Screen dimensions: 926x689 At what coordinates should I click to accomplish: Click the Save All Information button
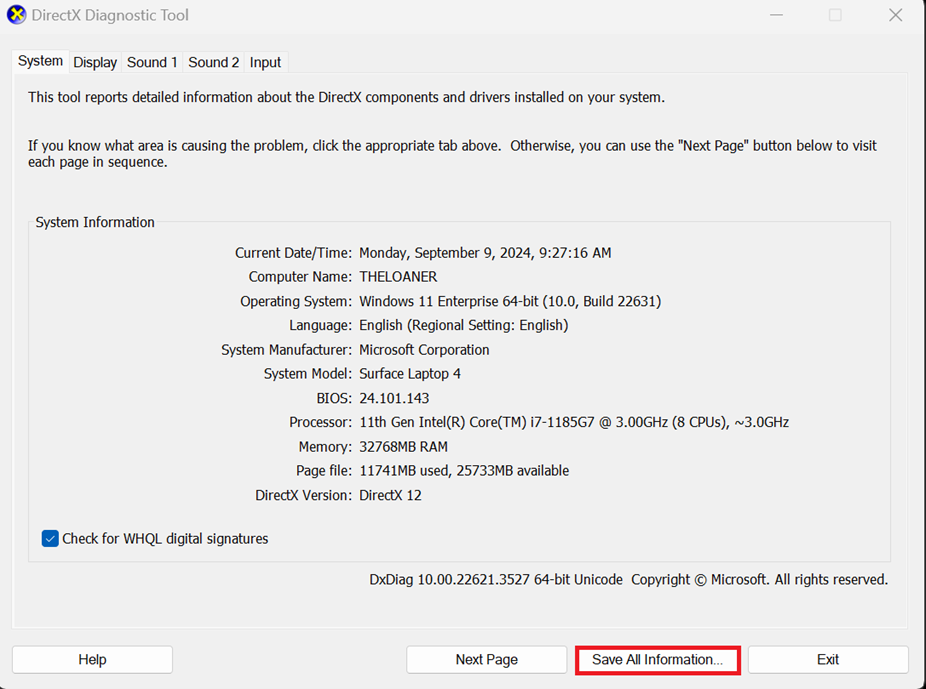(x=657, y=660)
